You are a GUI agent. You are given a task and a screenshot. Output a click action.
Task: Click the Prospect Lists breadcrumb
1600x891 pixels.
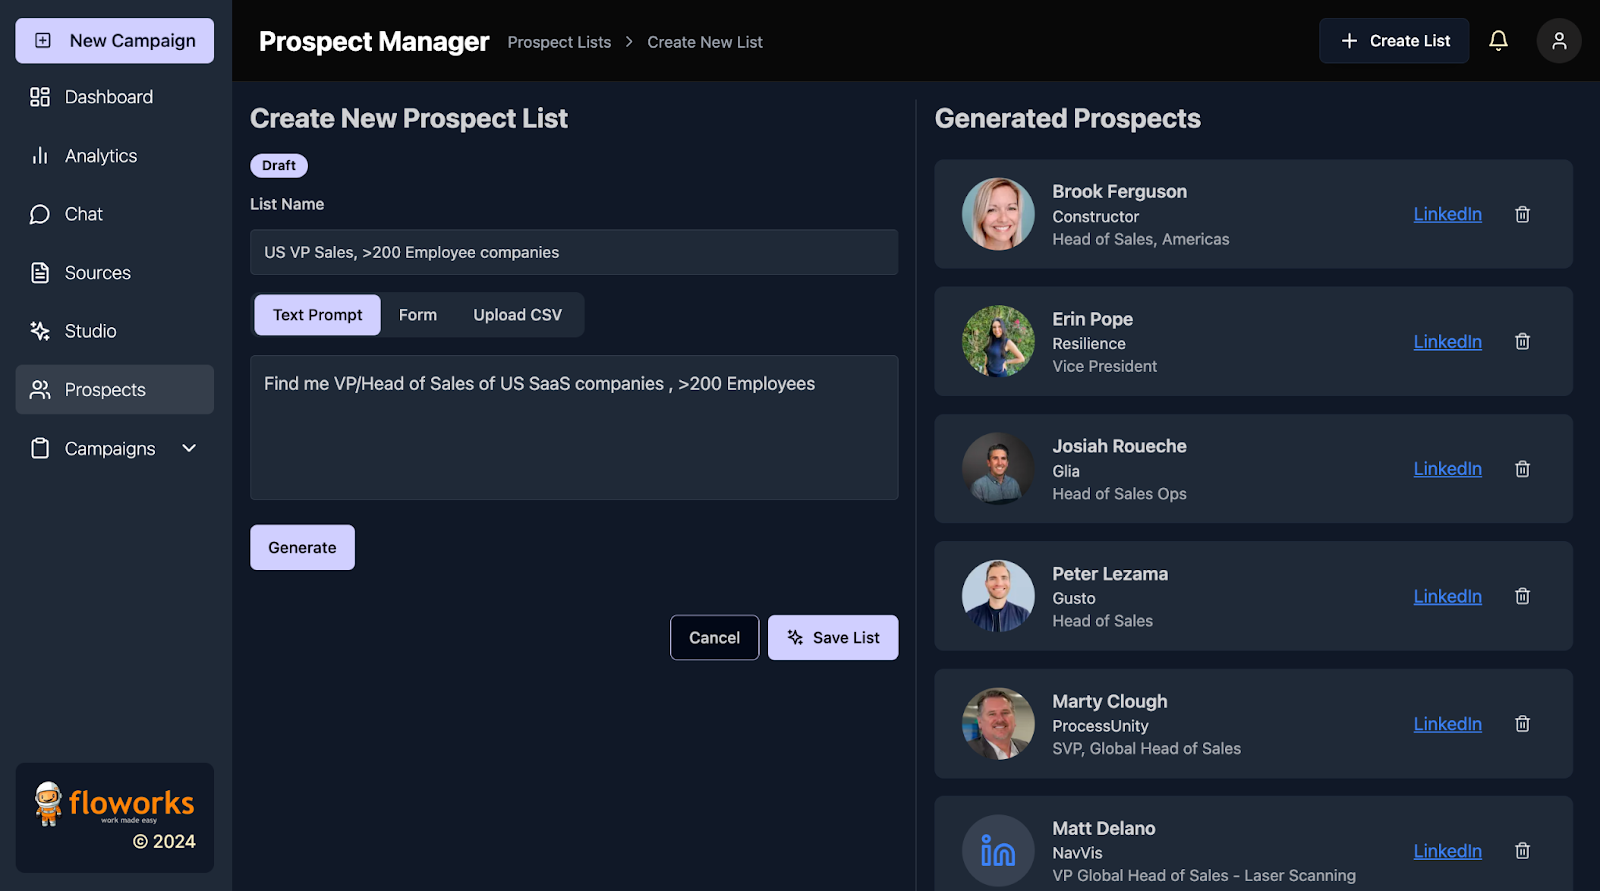pos(559,42)
